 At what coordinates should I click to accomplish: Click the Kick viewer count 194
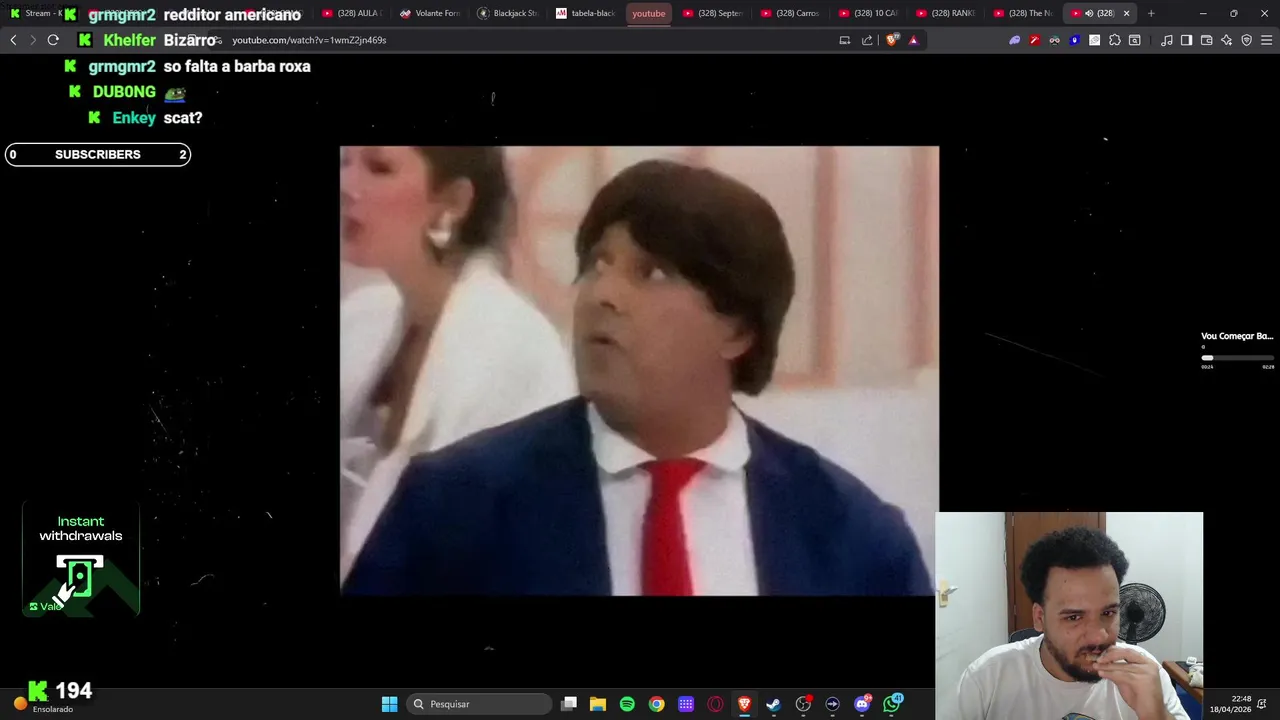pyautogui.click(x=61, y=690)
